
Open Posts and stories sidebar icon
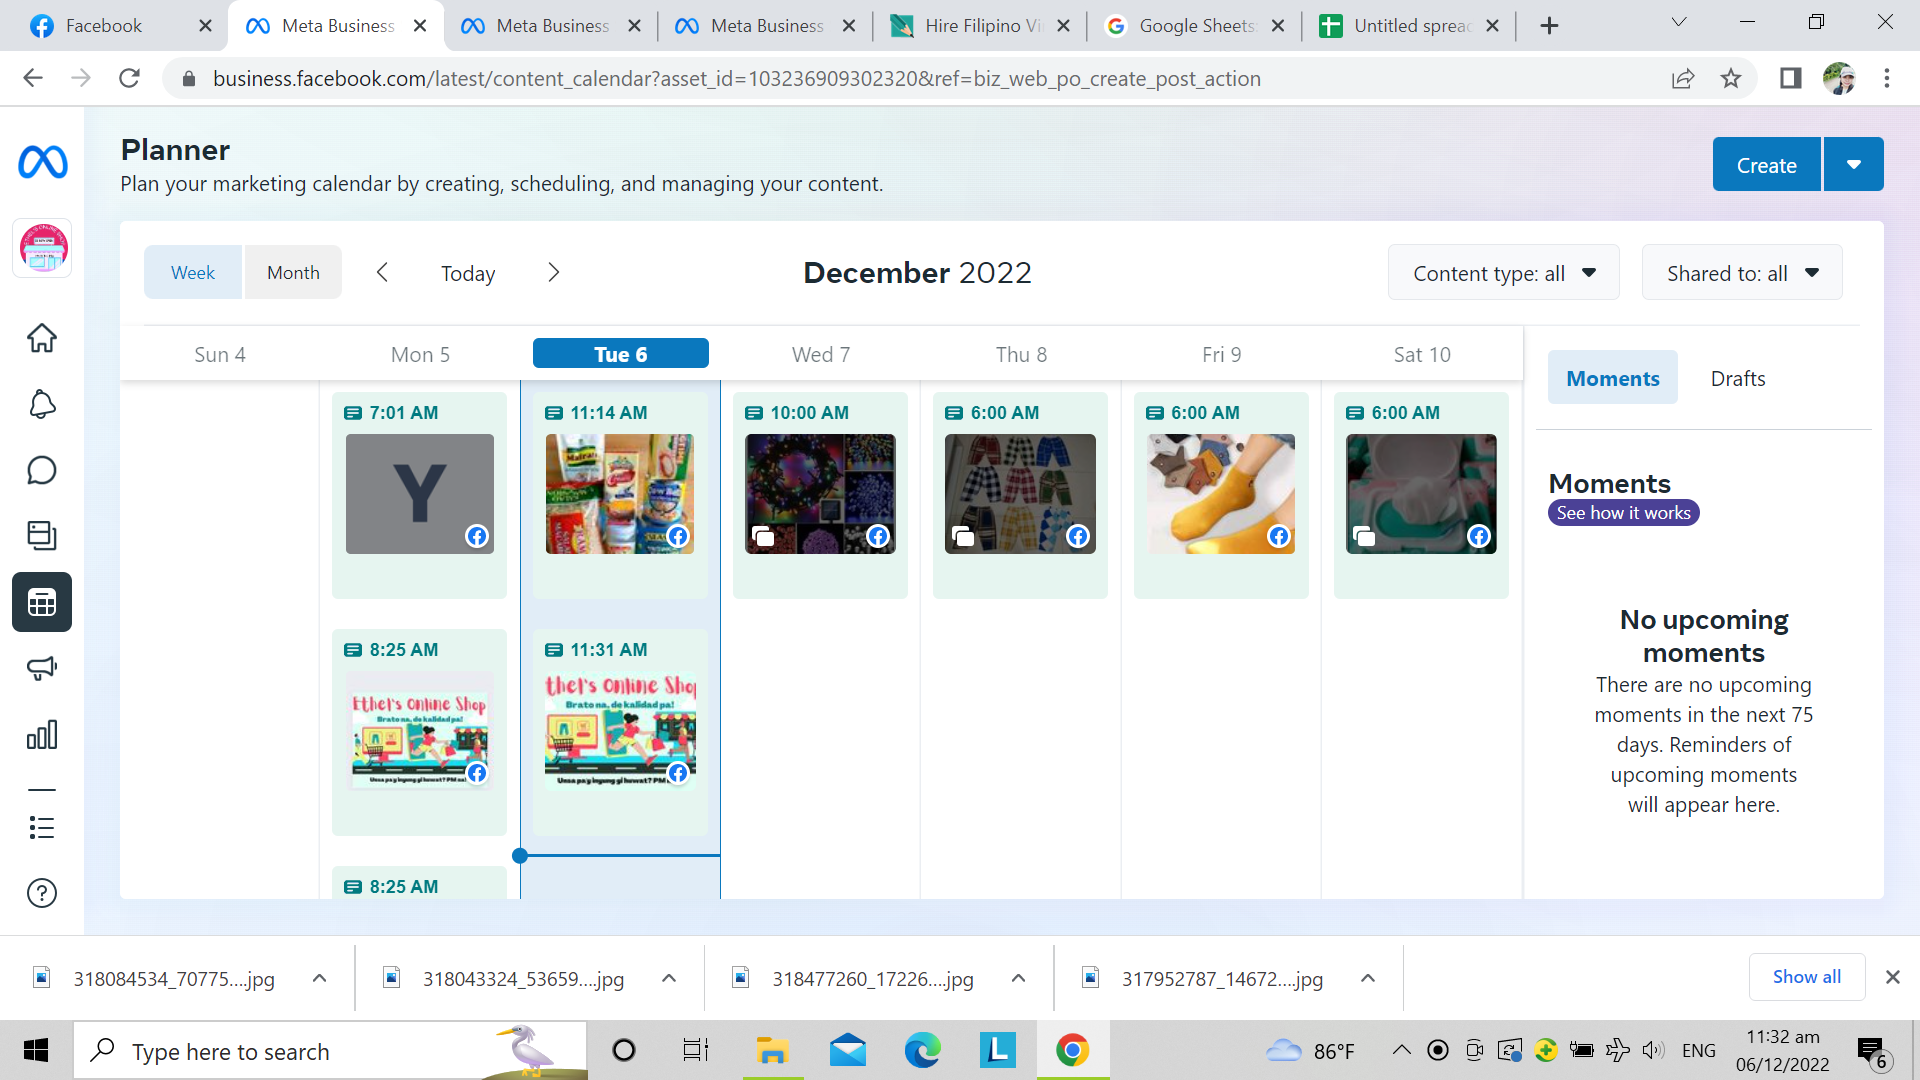(42, 536)
